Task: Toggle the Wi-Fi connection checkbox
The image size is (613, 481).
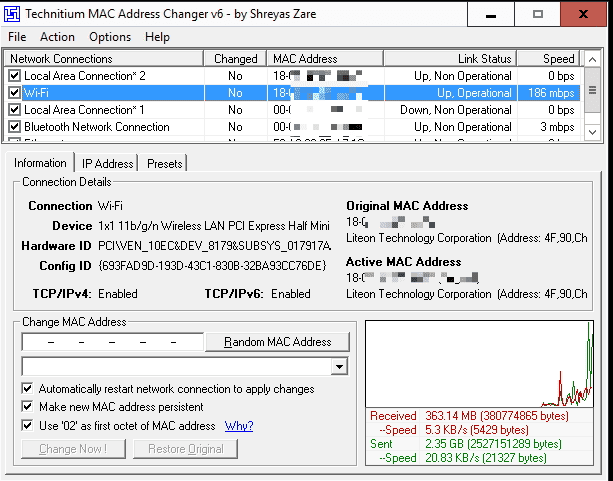Action: pyautogui.click(x=14, y=93)
